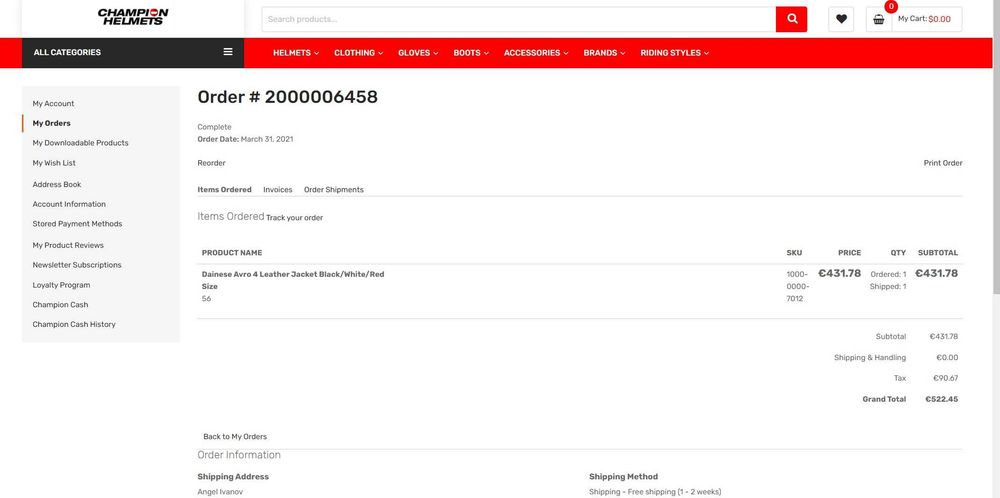Open My Wish List in sidebar
The width and height of the screenshot is (1000, 498).
54,163
